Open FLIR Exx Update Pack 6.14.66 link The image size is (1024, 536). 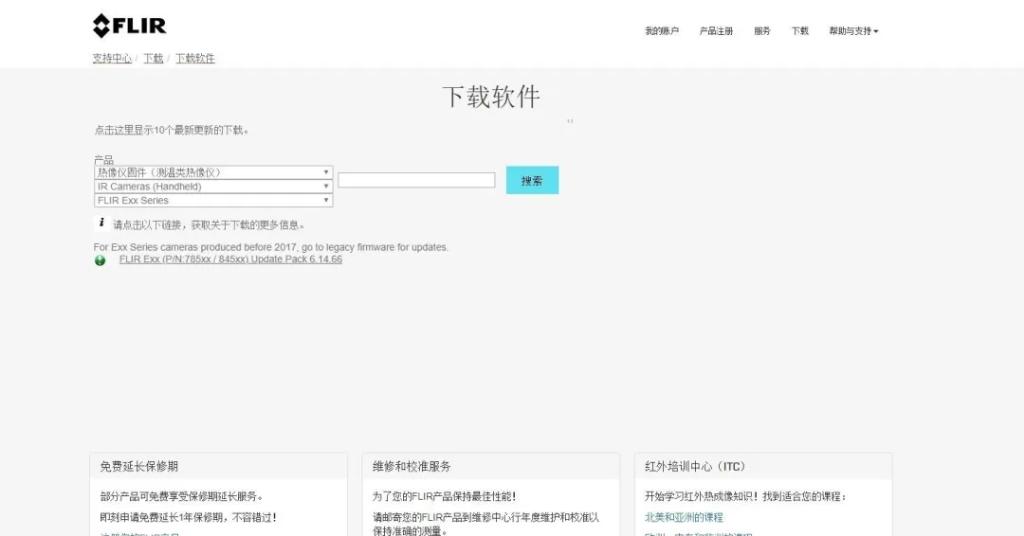(x=231, y=259)
